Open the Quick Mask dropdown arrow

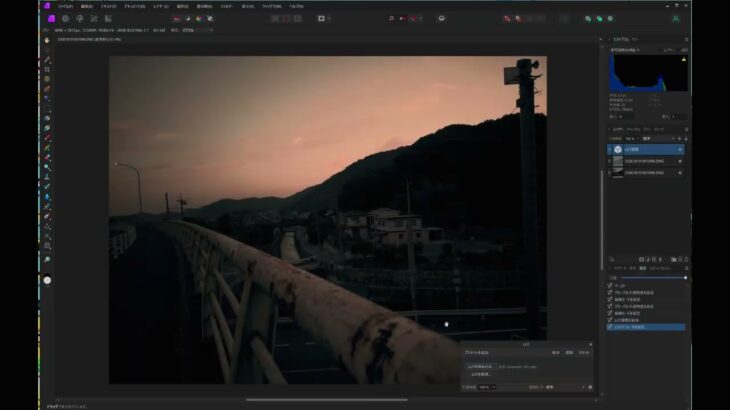(x=329, y=19)
